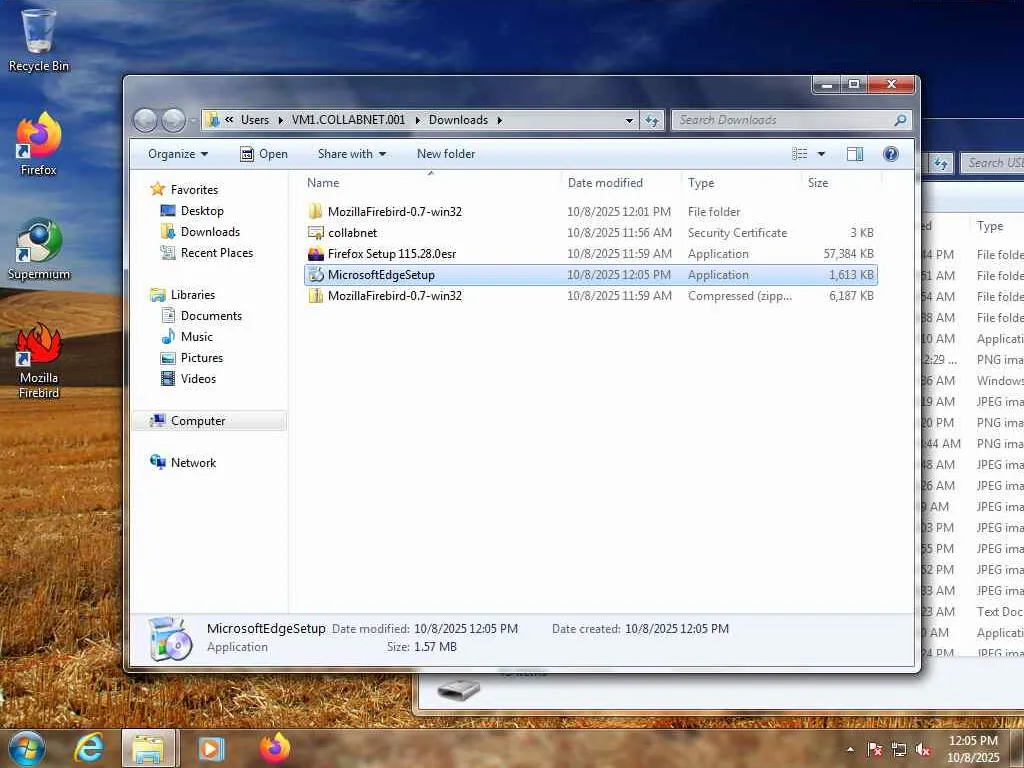The height and width of the screenshot is (768, 1024).
Task: Toggle the preview pane button
Action: 854,154
